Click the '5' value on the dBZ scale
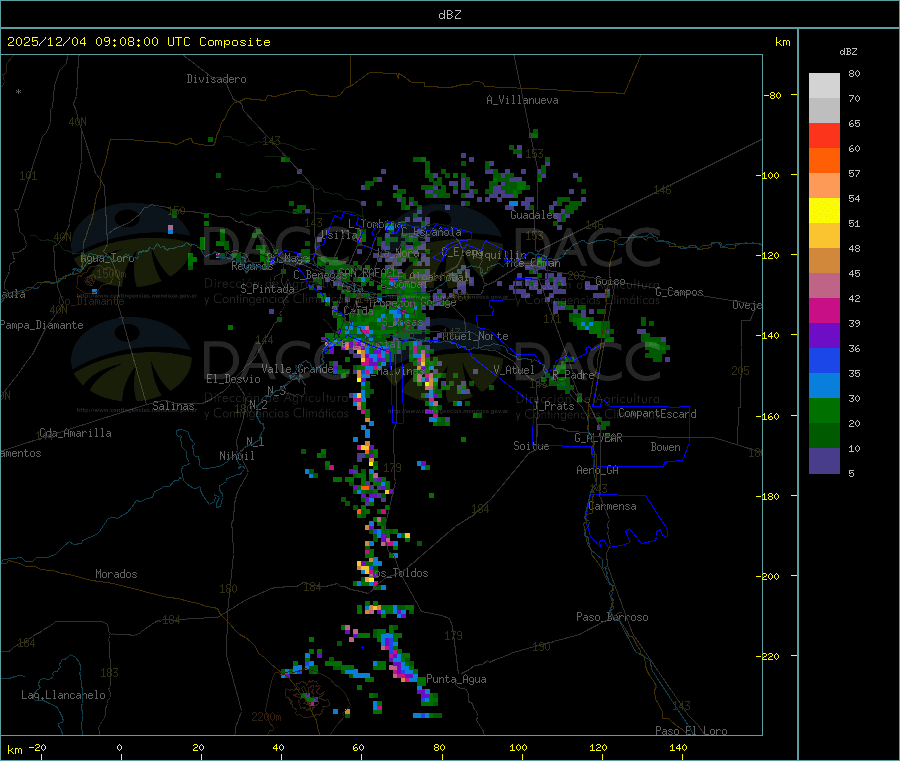Viewport: 900px width, 761px height. click(851, 473)
